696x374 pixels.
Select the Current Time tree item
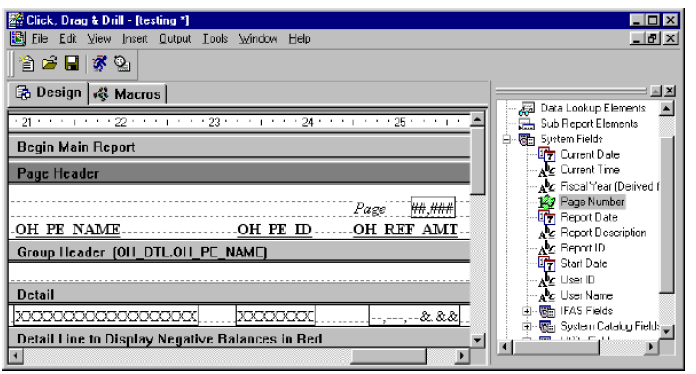(590, 170)
